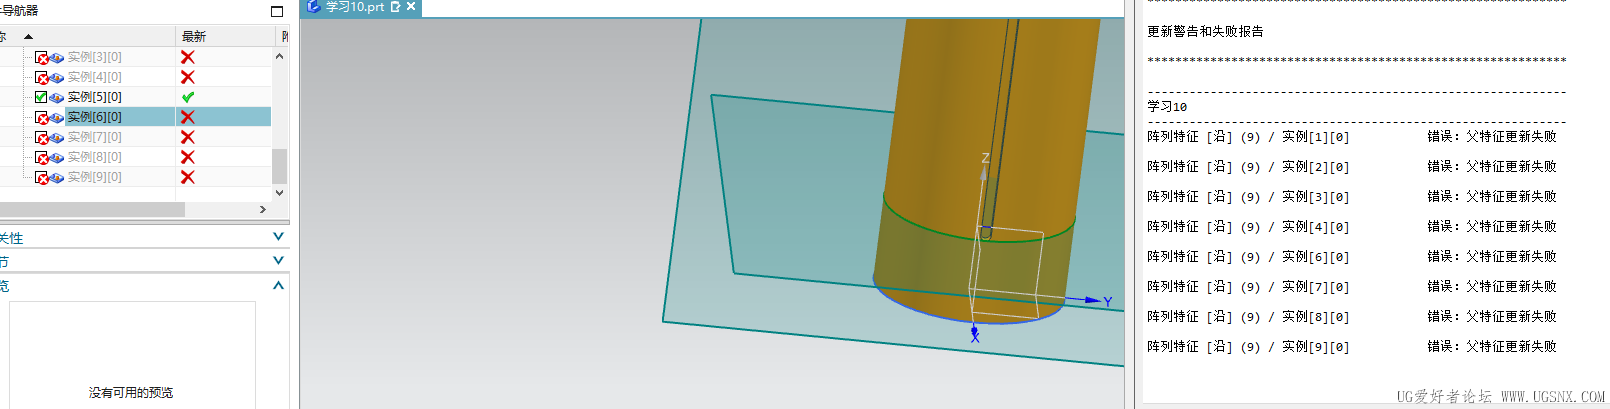The height and width of the screenshot is (409, 1610).
Task: Click the 实例[3][0] error line in report
Action: pyautogui.click(x=1352, y=197)
